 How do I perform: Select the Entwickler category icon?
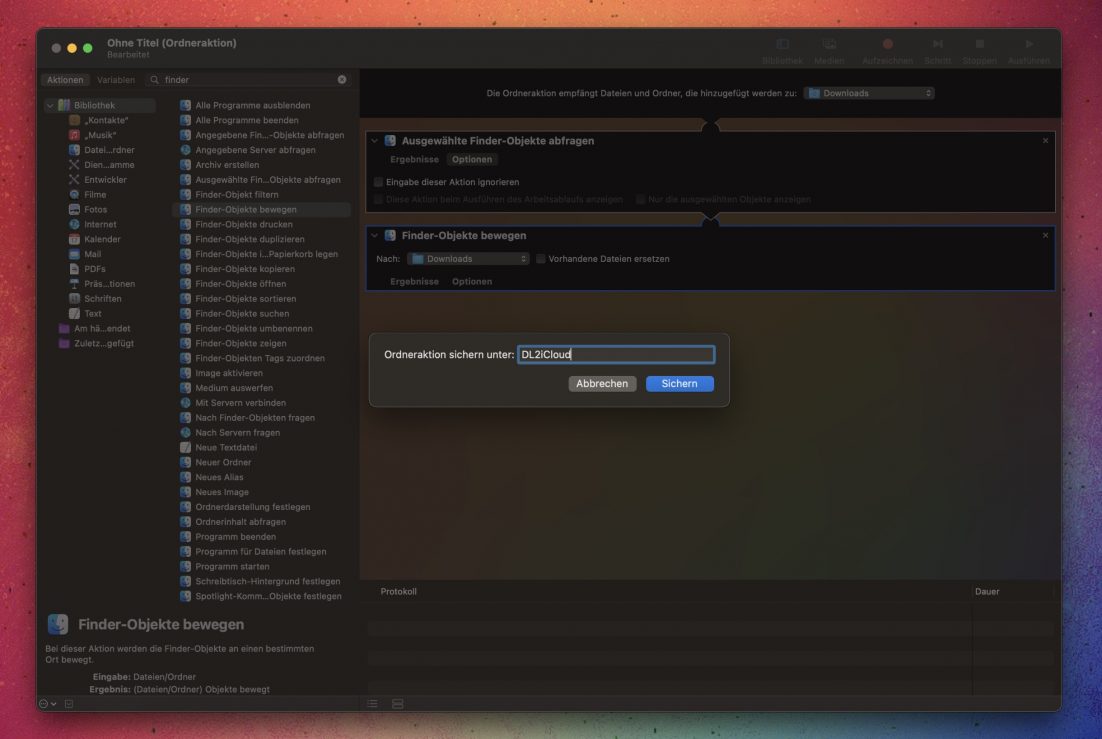74,179
